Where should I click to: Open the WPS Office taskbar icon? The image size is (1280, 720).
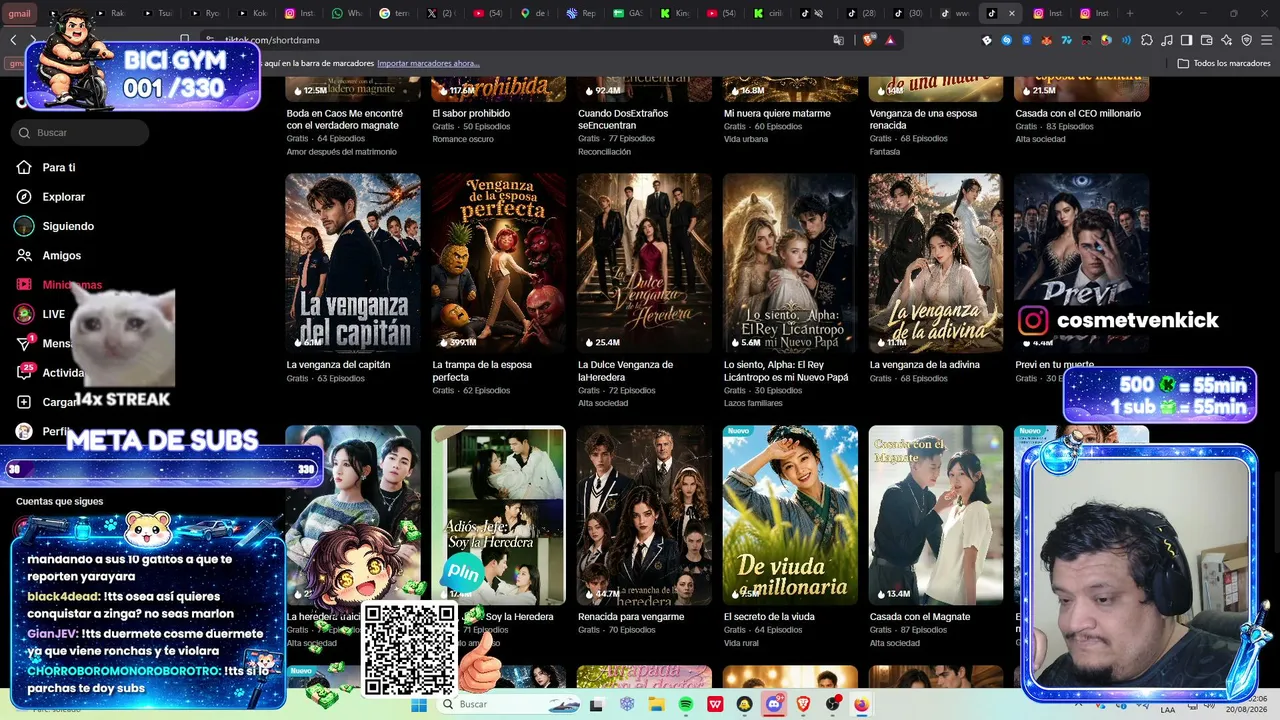(x=716, y=704)
